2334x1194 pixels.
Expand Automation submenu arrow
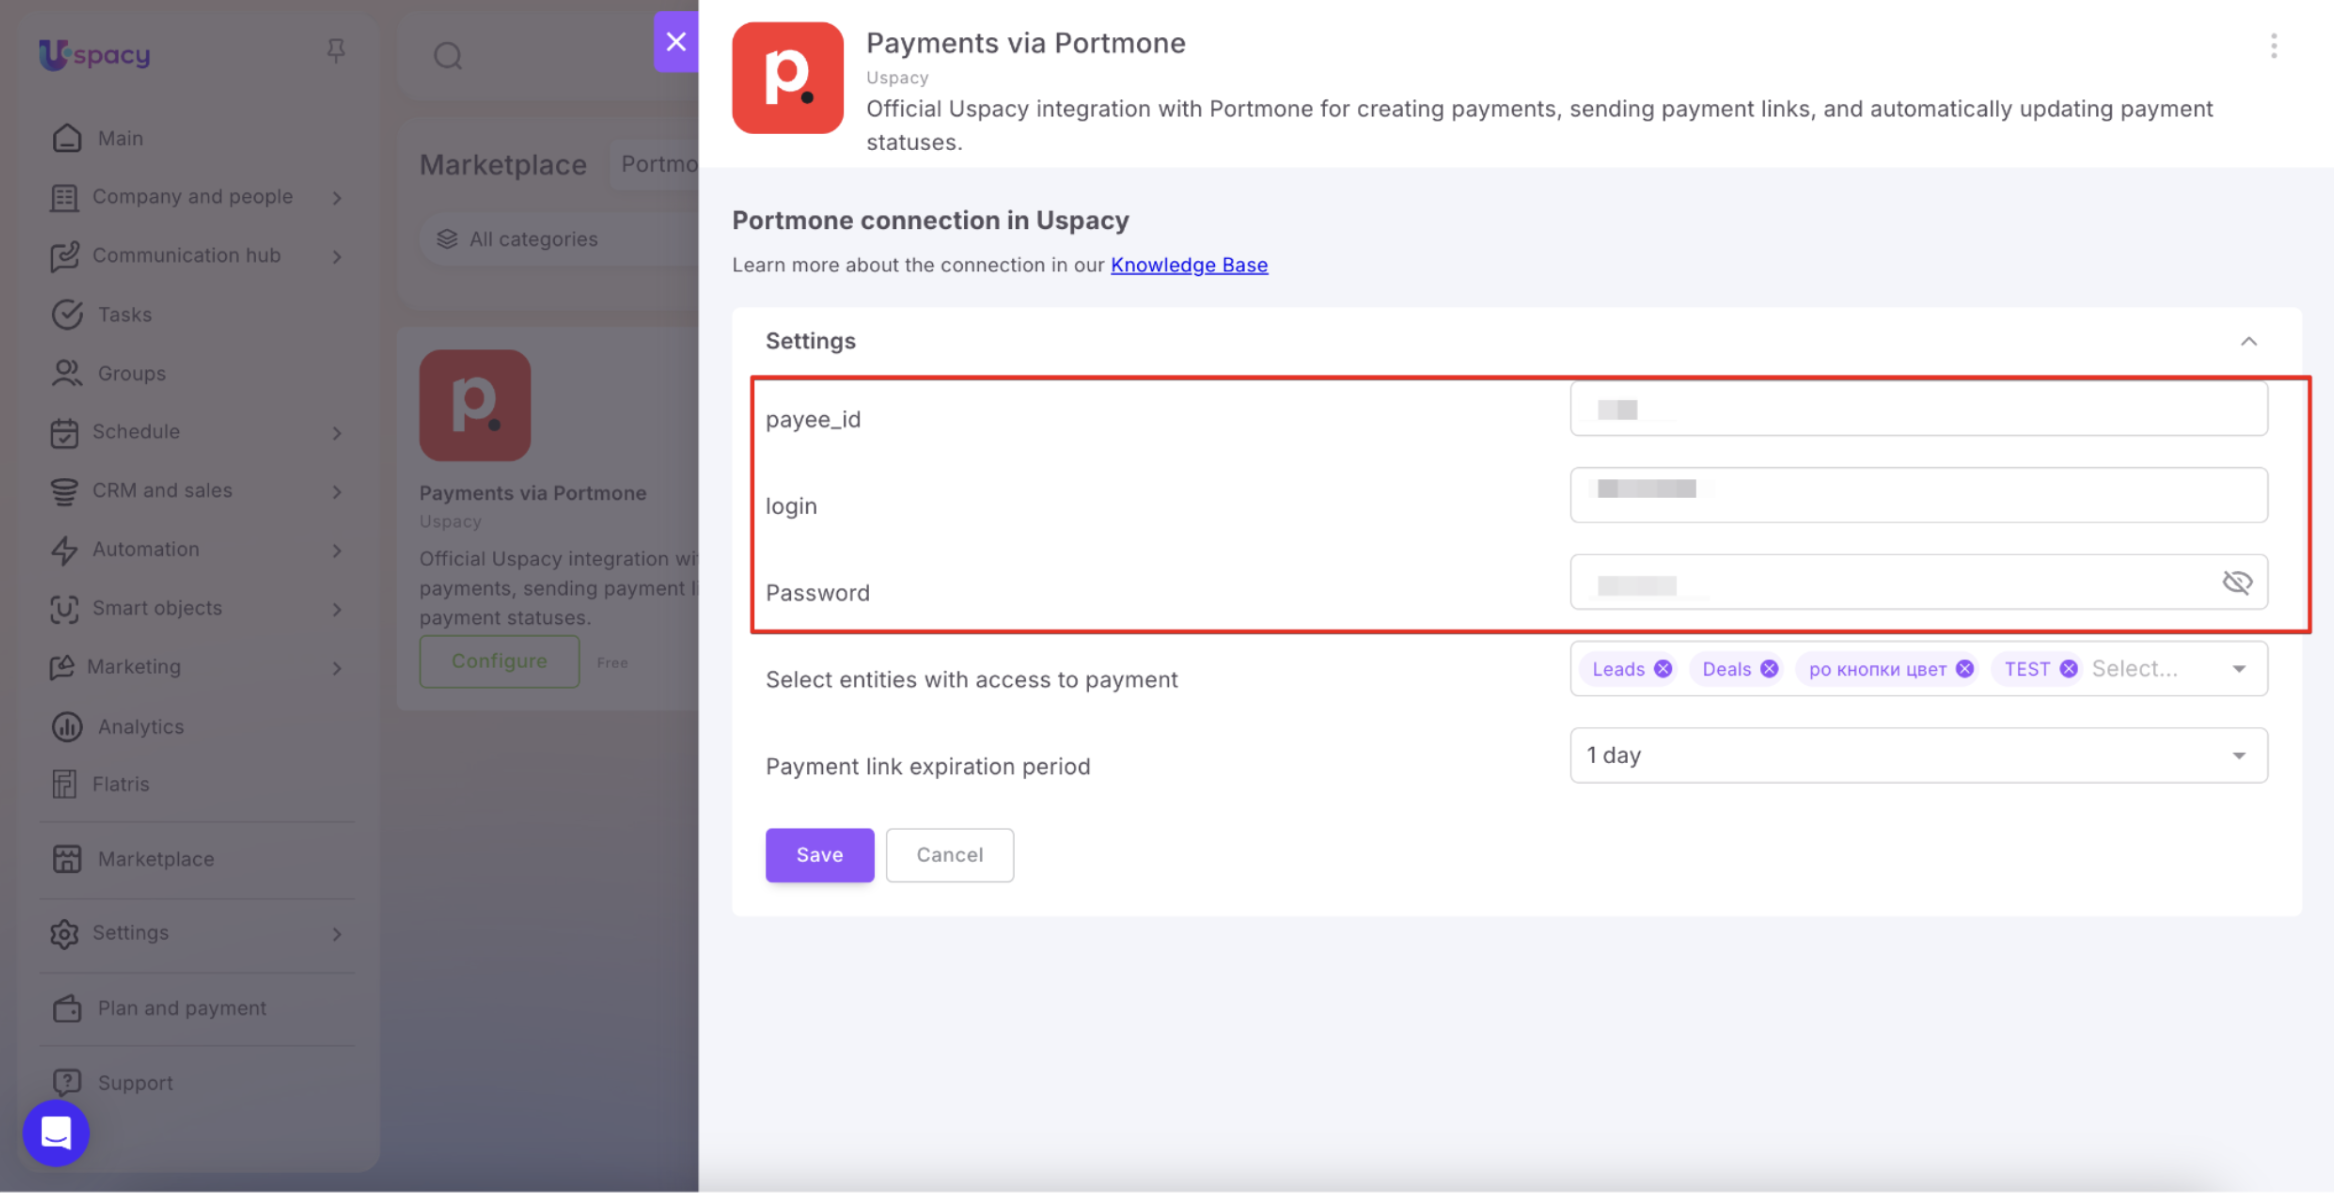[x=337, y=551]
